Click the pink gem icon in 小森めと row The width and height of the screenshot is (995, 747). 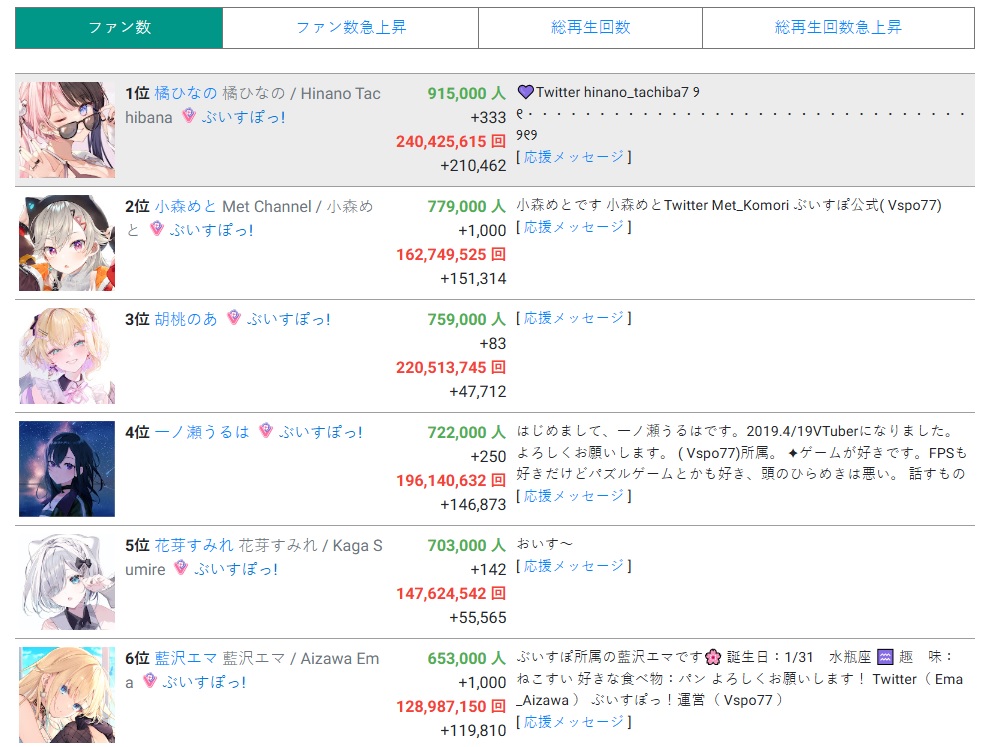coord(157,228)
